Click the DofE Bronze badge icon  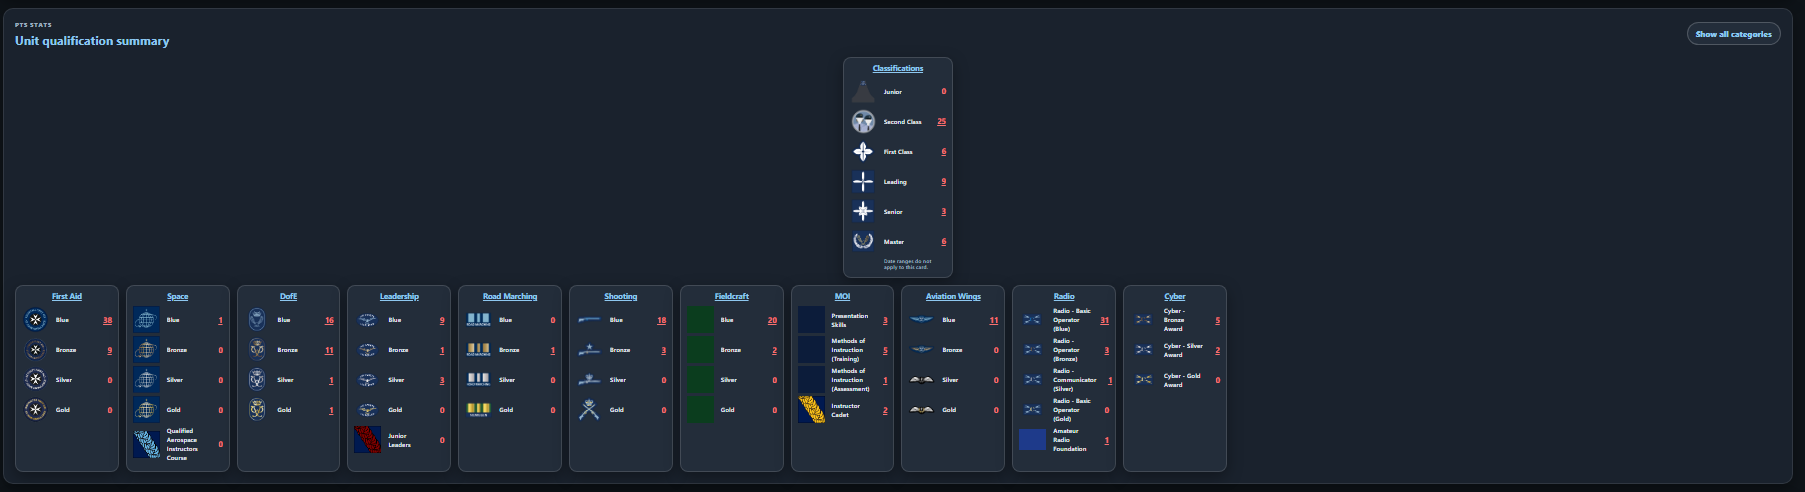[257, 350]
